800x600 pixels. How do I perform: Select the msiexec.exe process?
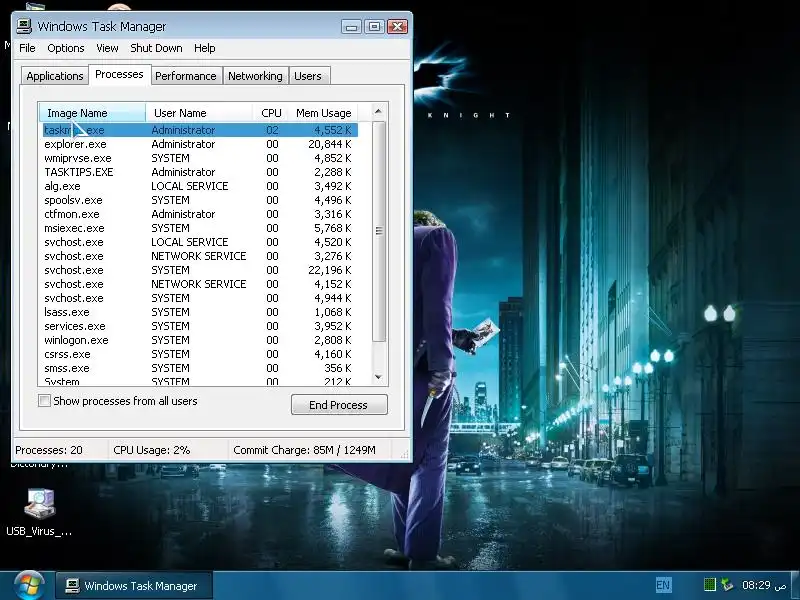pos(200,228)
